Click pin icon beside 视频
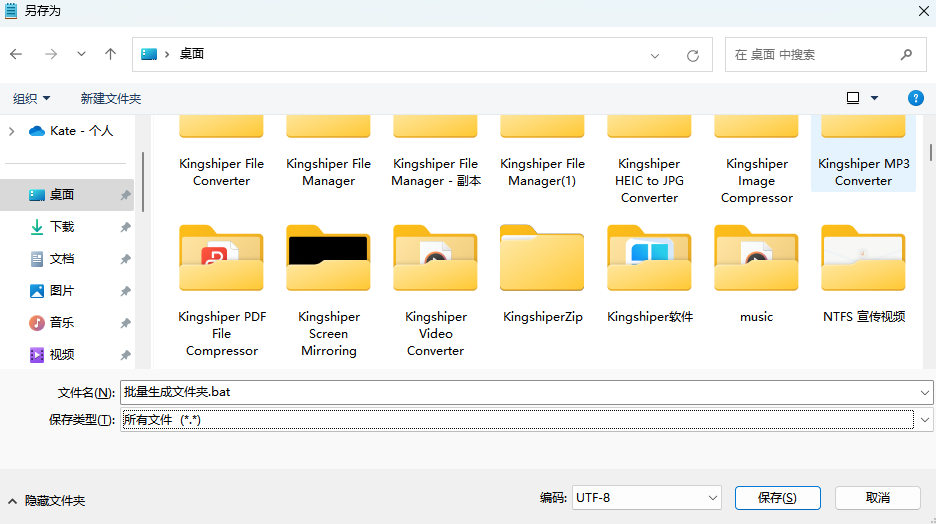 click(x=125, y=356)
